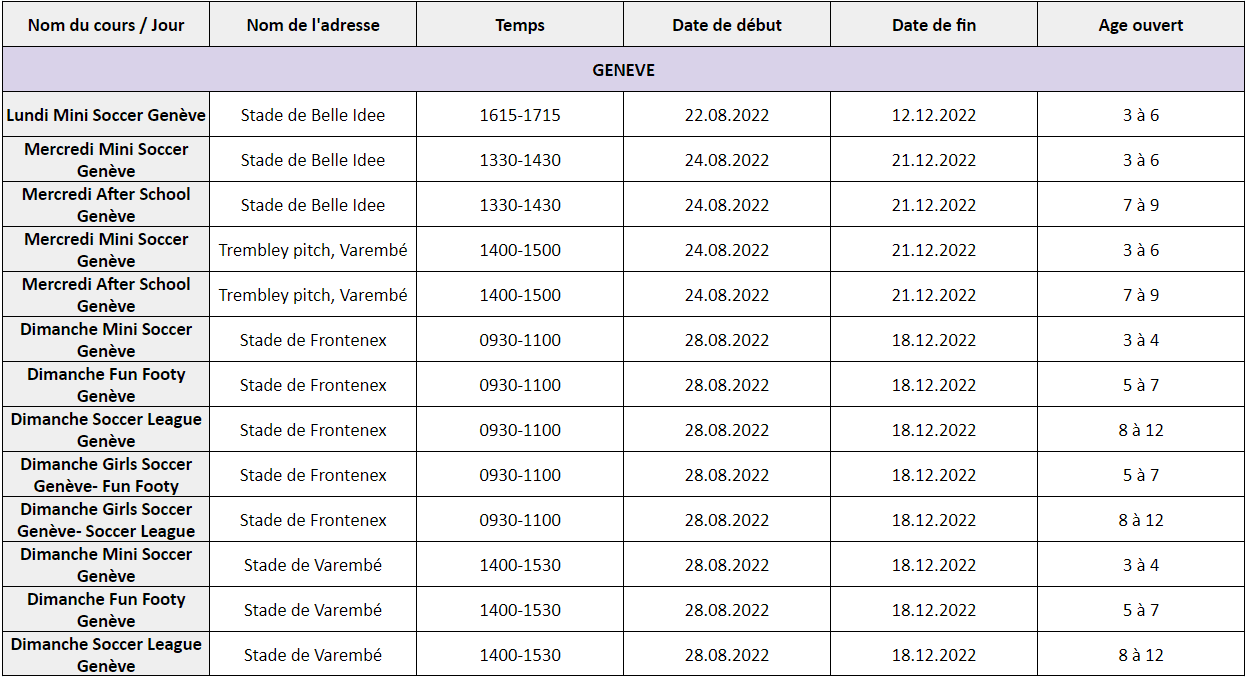Click the 1615-1715 time cell
The width and height of the screenshot is (1246, 677).
click(x=520, y=115)
